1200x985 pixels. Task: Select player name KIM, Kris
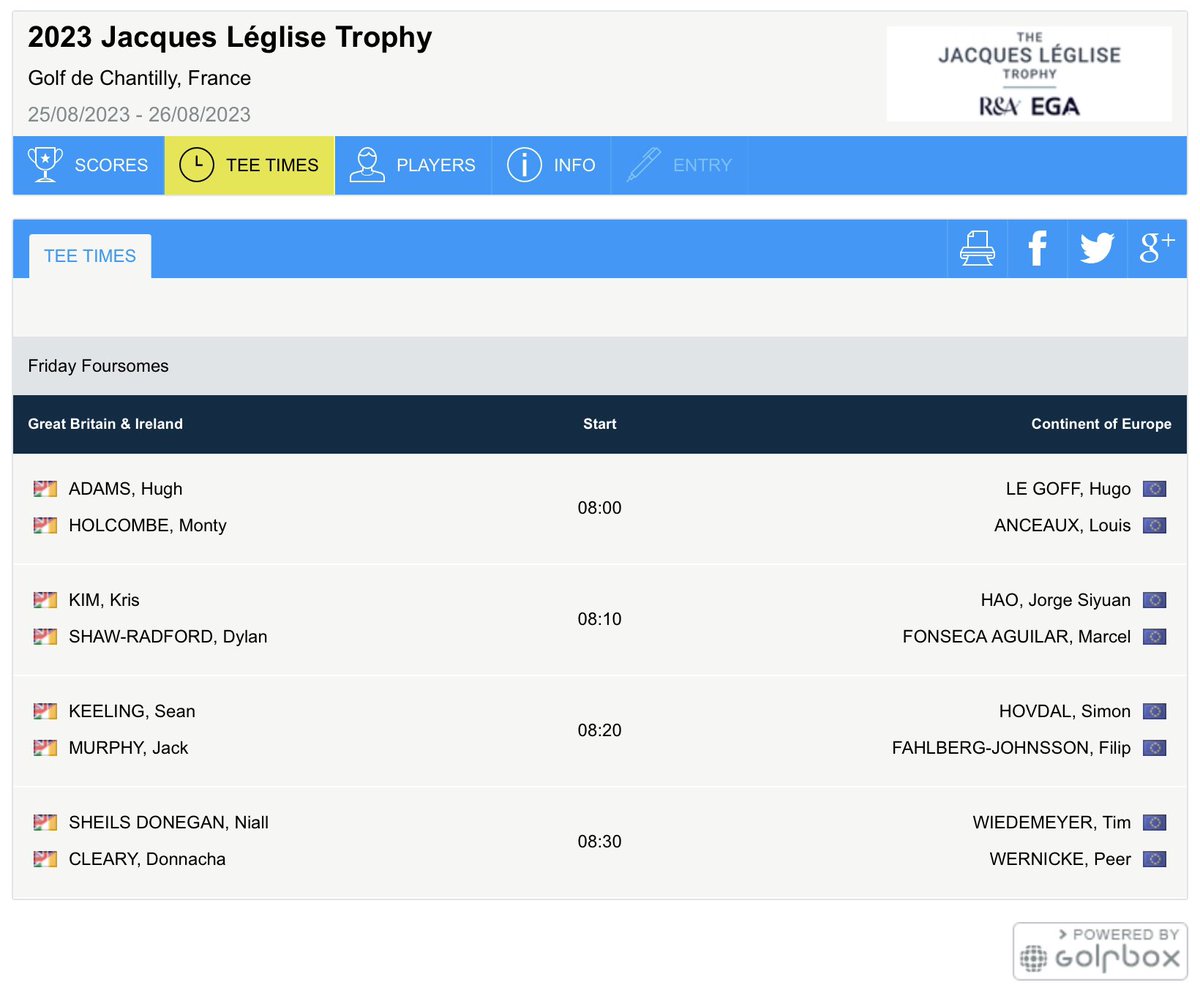[x=104, y=600]
